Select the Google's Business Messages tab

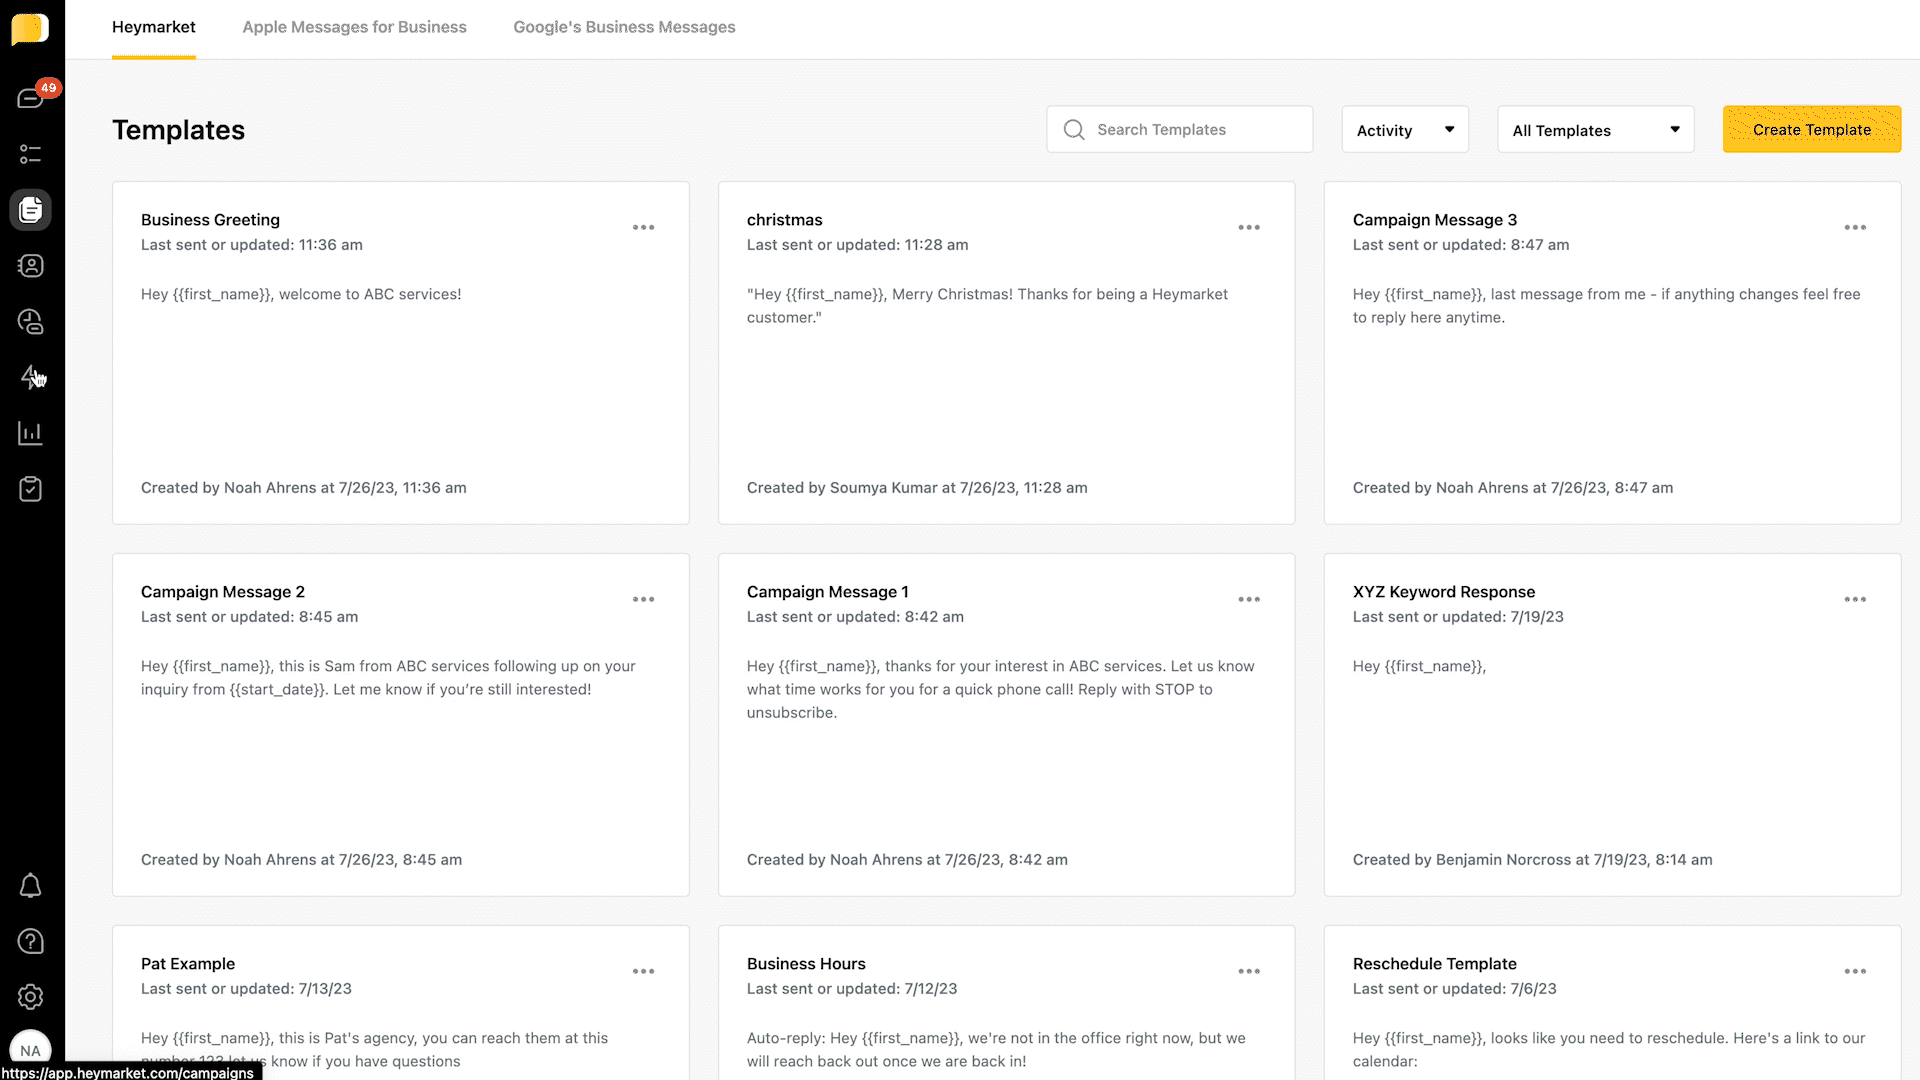pos(624,27)
